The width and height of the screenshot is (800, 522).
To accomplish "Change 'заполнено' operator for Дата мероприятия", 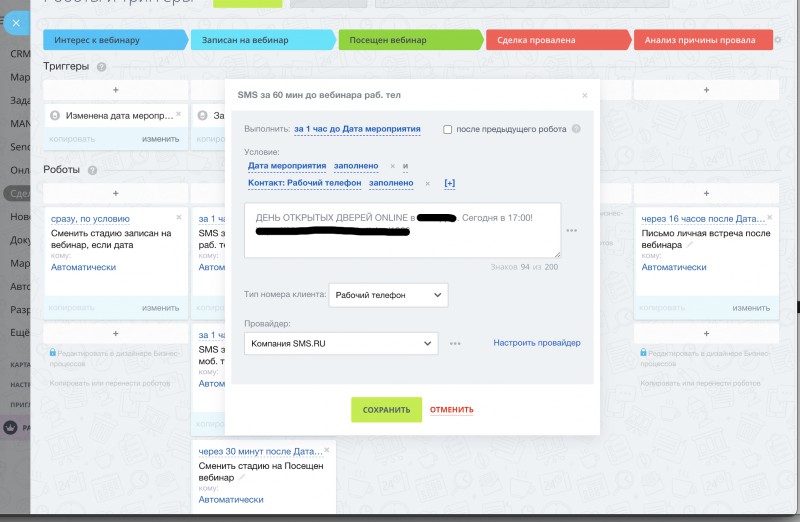I will pyautogui.click(x=356, y=166).
